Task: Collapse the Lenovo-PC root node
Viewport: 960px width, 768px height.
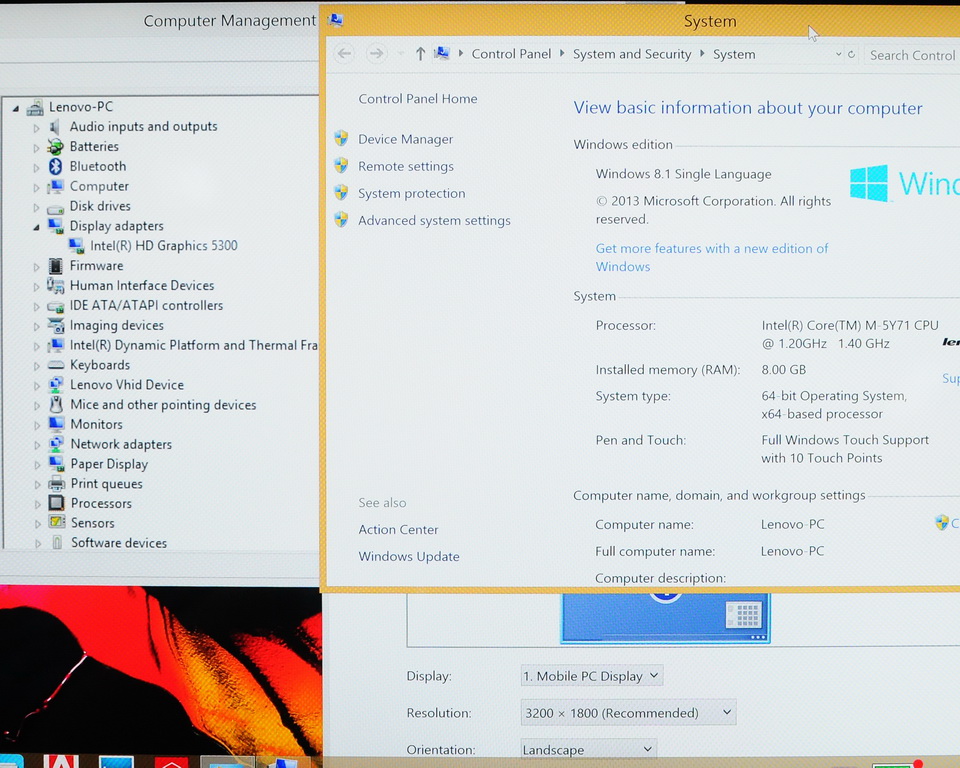Action: (15, 109)
